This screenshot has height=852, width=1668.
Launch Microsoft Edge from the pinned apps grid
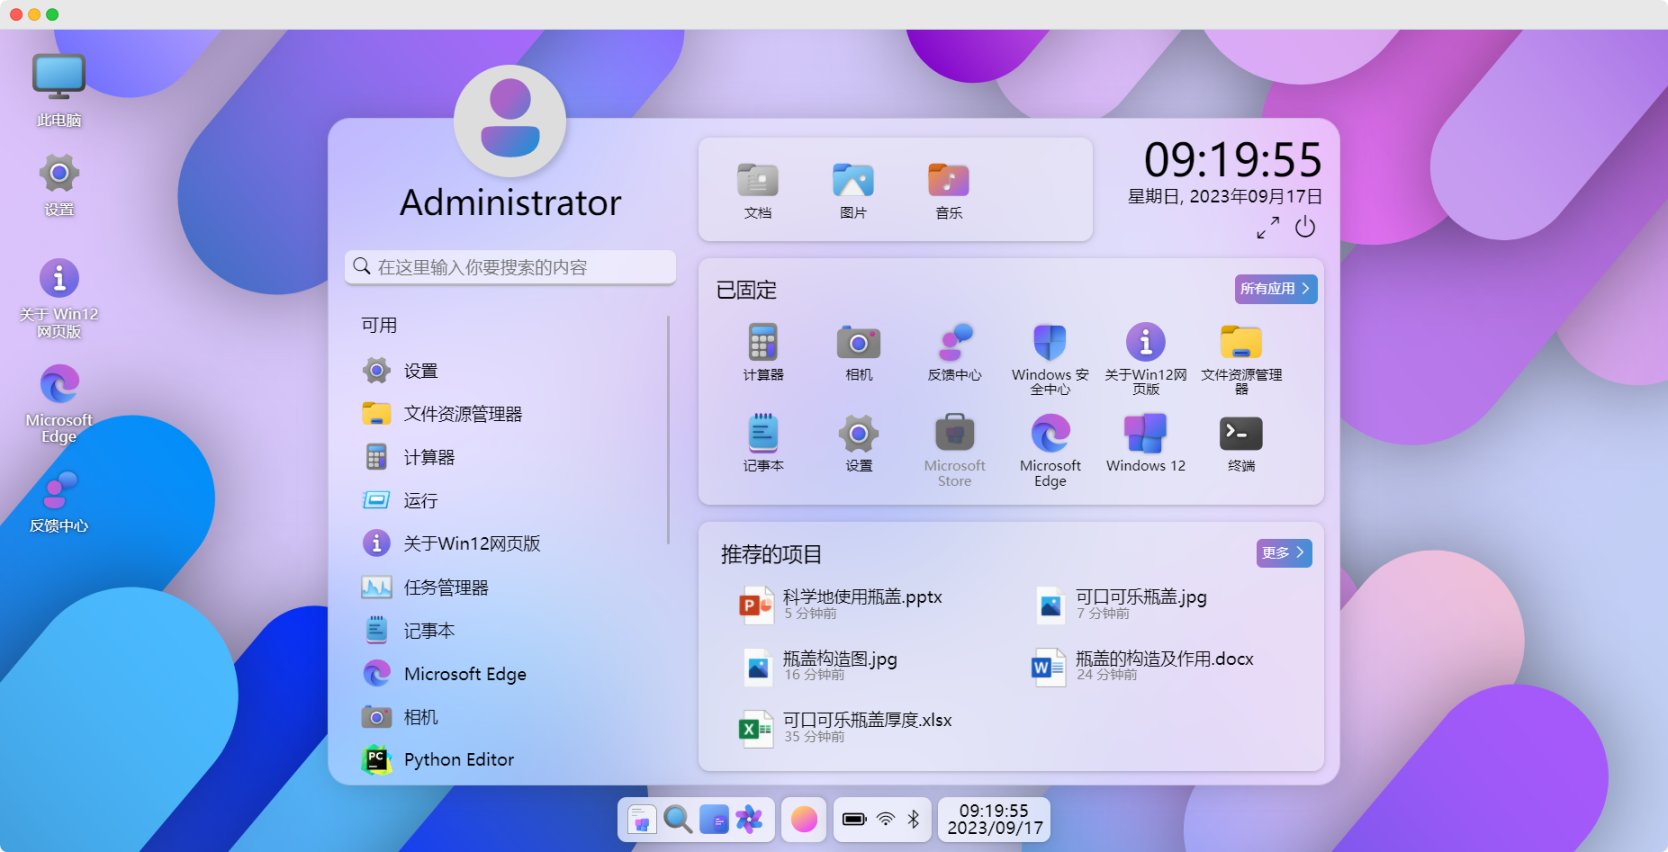(1050, 450)
